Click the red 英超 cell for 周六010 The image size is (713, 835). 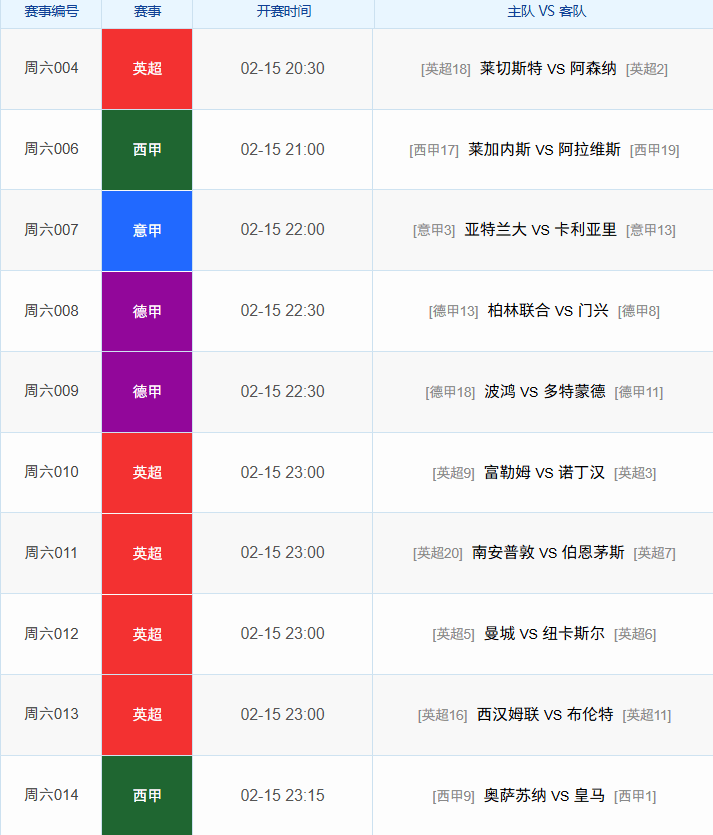(147, 473)
